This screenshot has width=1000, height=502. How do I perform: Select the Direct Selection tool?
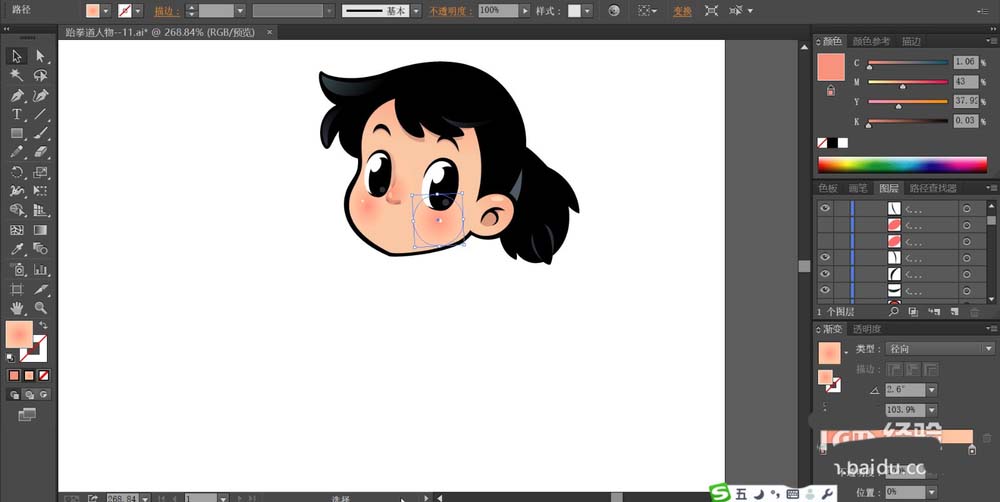pyautogui.click(x=41, y=56)
